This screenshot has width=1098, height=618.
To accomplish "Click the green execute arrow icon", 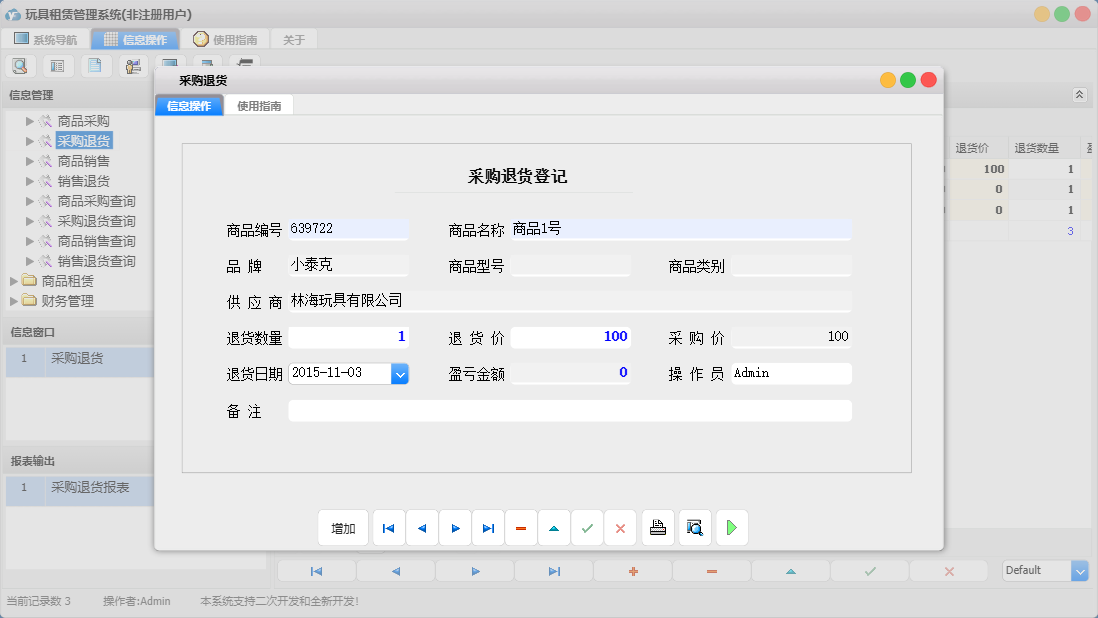I will [731, 527].
